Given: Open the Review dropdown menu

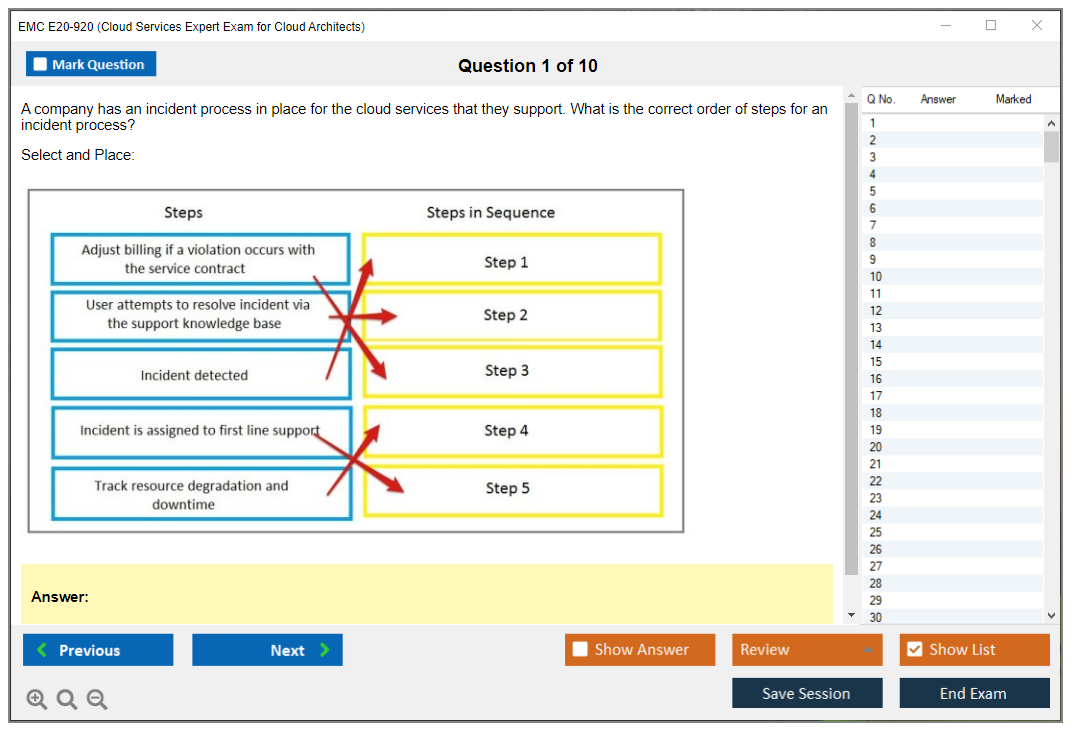Looking at the screenshot, I should pos(806,650).
